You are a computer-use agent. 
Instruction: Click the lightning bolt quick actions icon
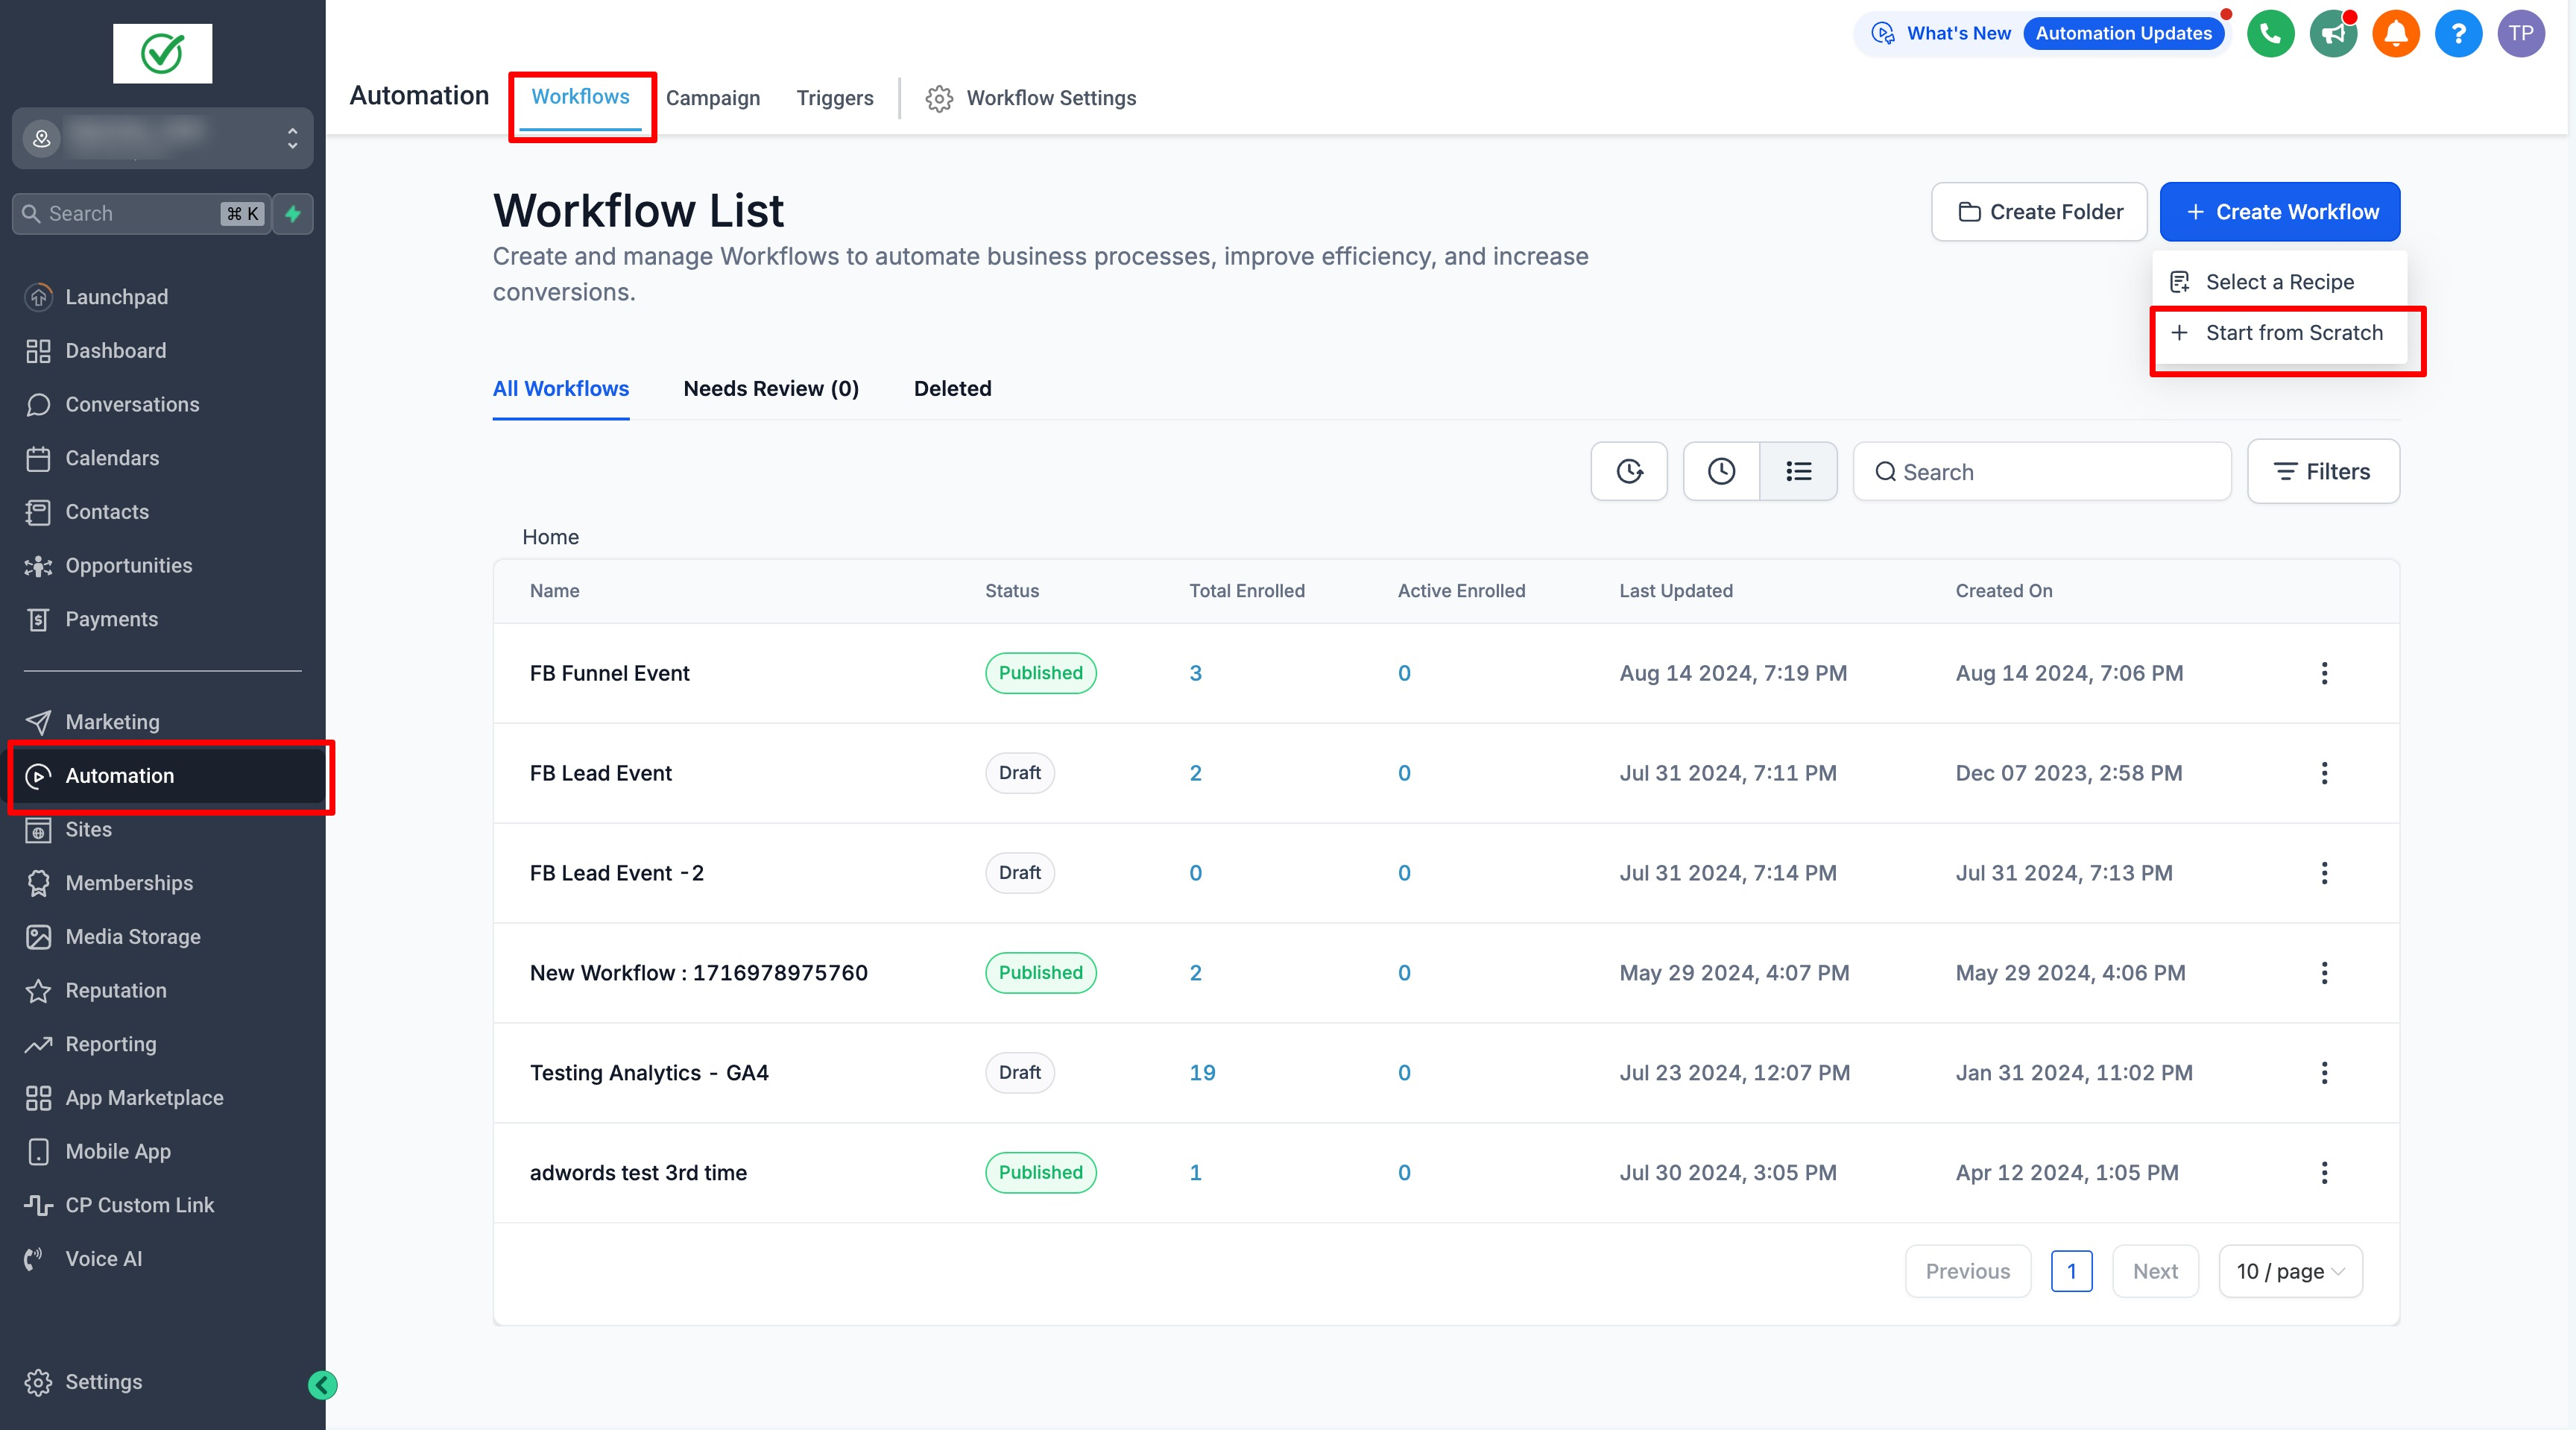point(293,214)
